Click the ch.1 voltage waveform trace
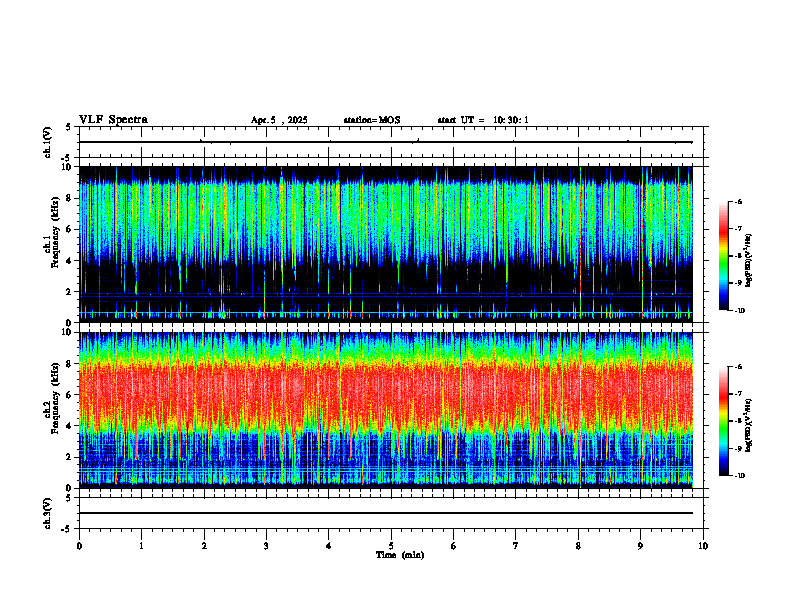 [386, 142]
